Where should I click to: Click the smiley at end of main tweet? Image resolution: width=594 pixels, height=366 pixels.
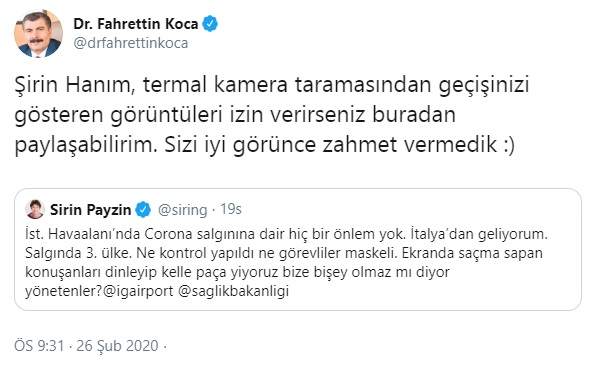click(x=509, y=145)
